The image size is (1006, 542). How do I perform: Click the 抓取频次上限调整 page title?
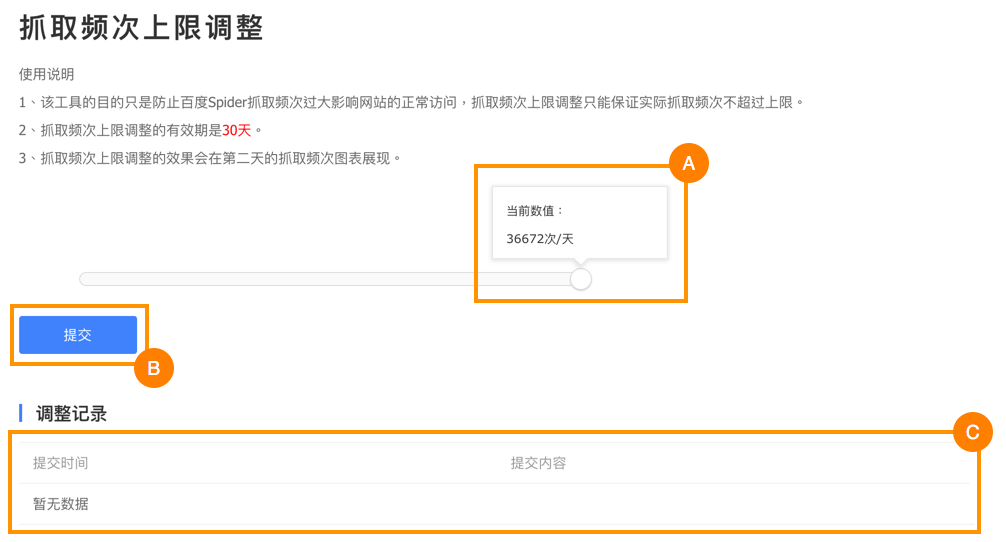(141, 27)
